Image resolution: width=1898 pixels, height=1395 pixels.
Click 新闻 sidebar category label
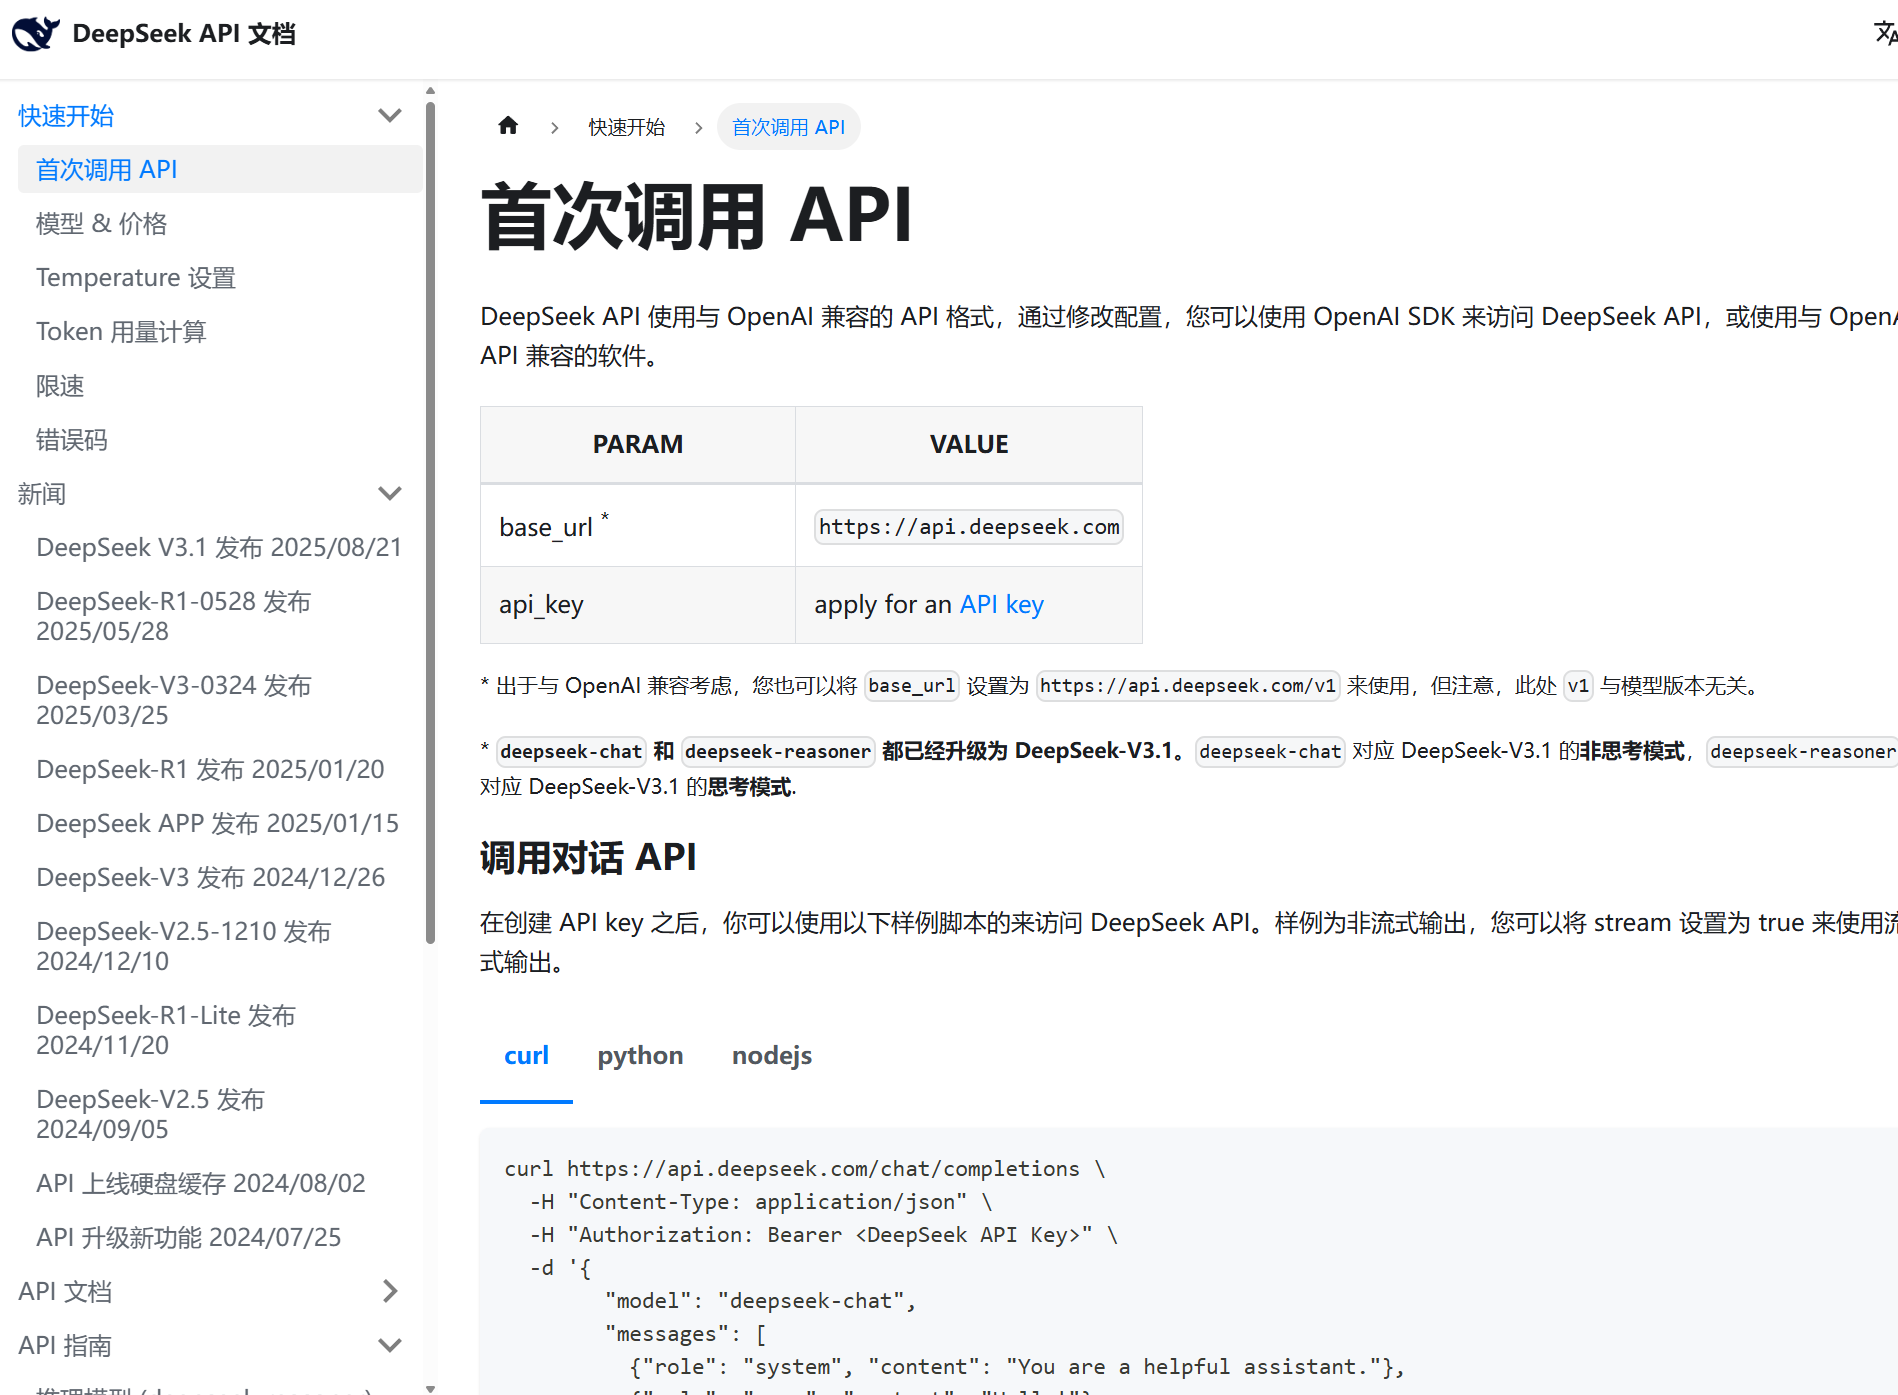tap(42, 494)
